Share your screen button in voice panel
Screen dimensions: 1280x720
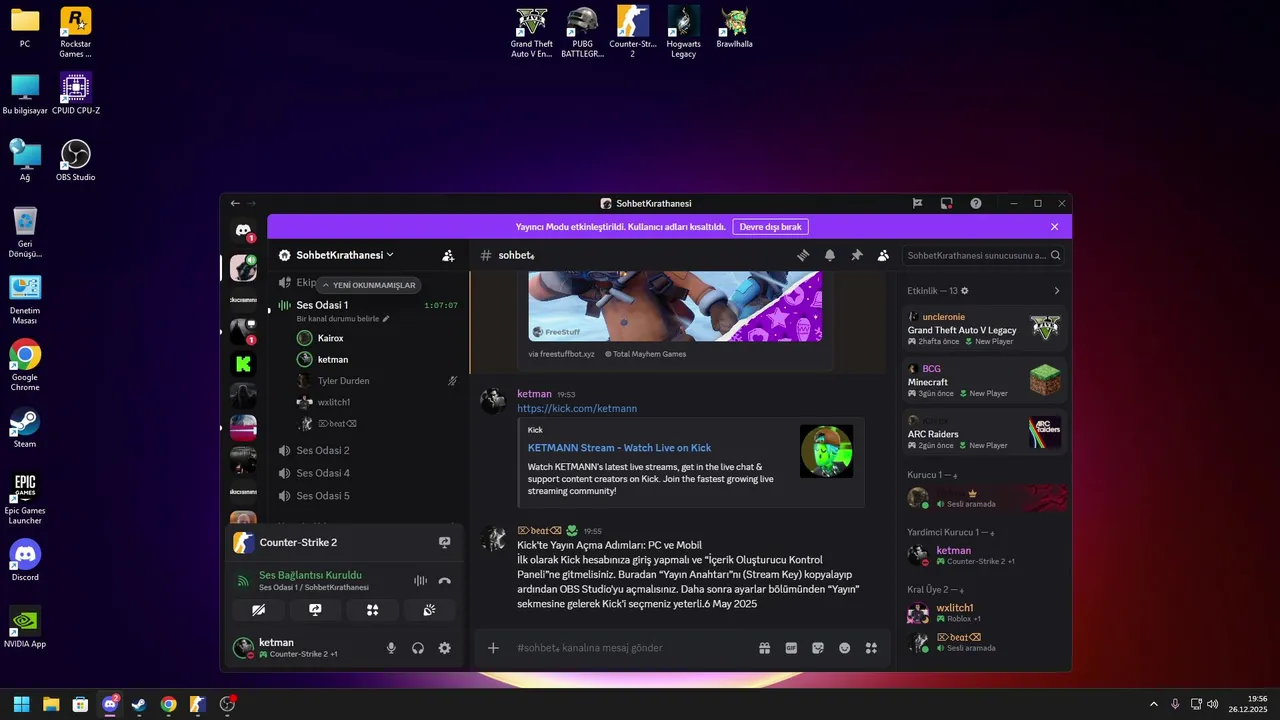click(x=315, y=609)
